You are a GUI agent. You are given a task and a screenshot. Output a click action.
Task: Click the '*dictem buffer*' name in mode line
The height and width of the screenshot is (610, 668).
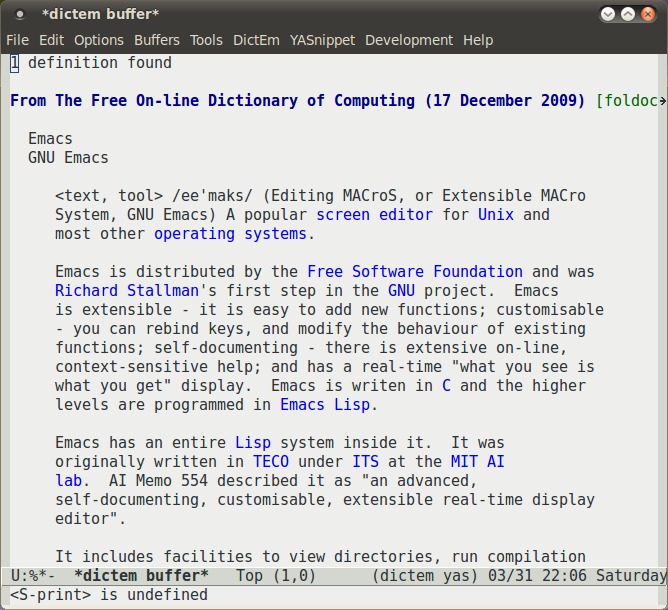141,576
